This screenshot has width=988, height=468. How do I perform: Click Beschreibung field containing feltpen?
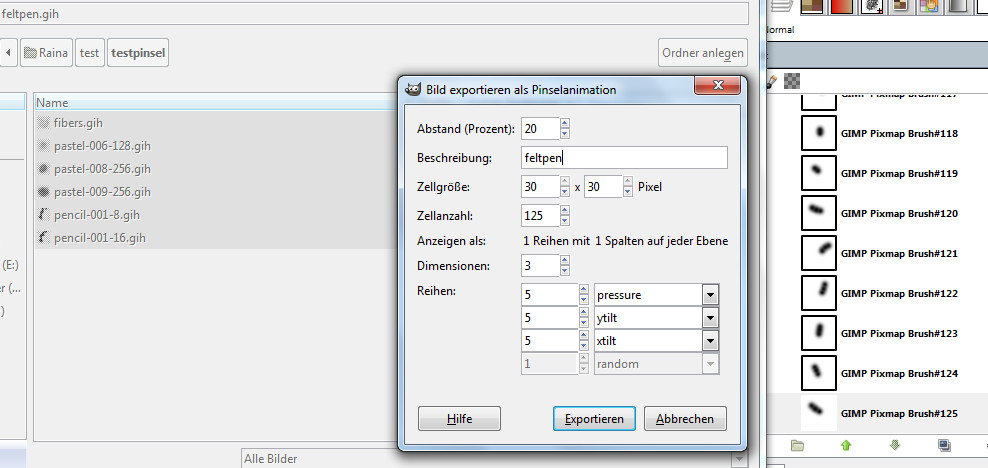[624, 157]
